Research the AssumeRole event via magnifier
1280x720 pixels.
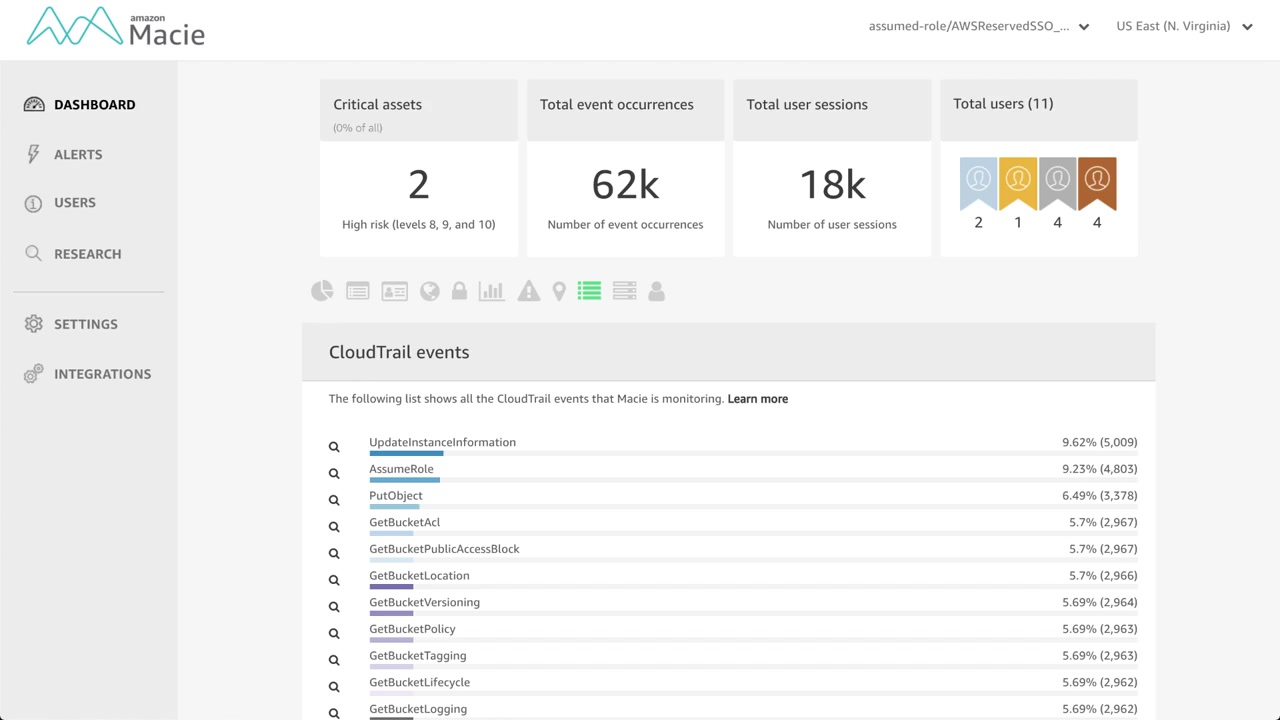[x=334, y=474]
